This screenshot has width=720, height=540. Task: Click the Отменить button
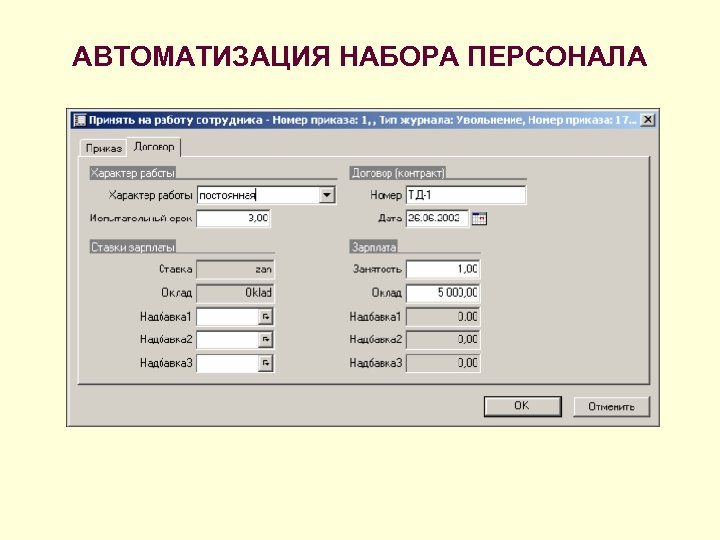[612, 407]
